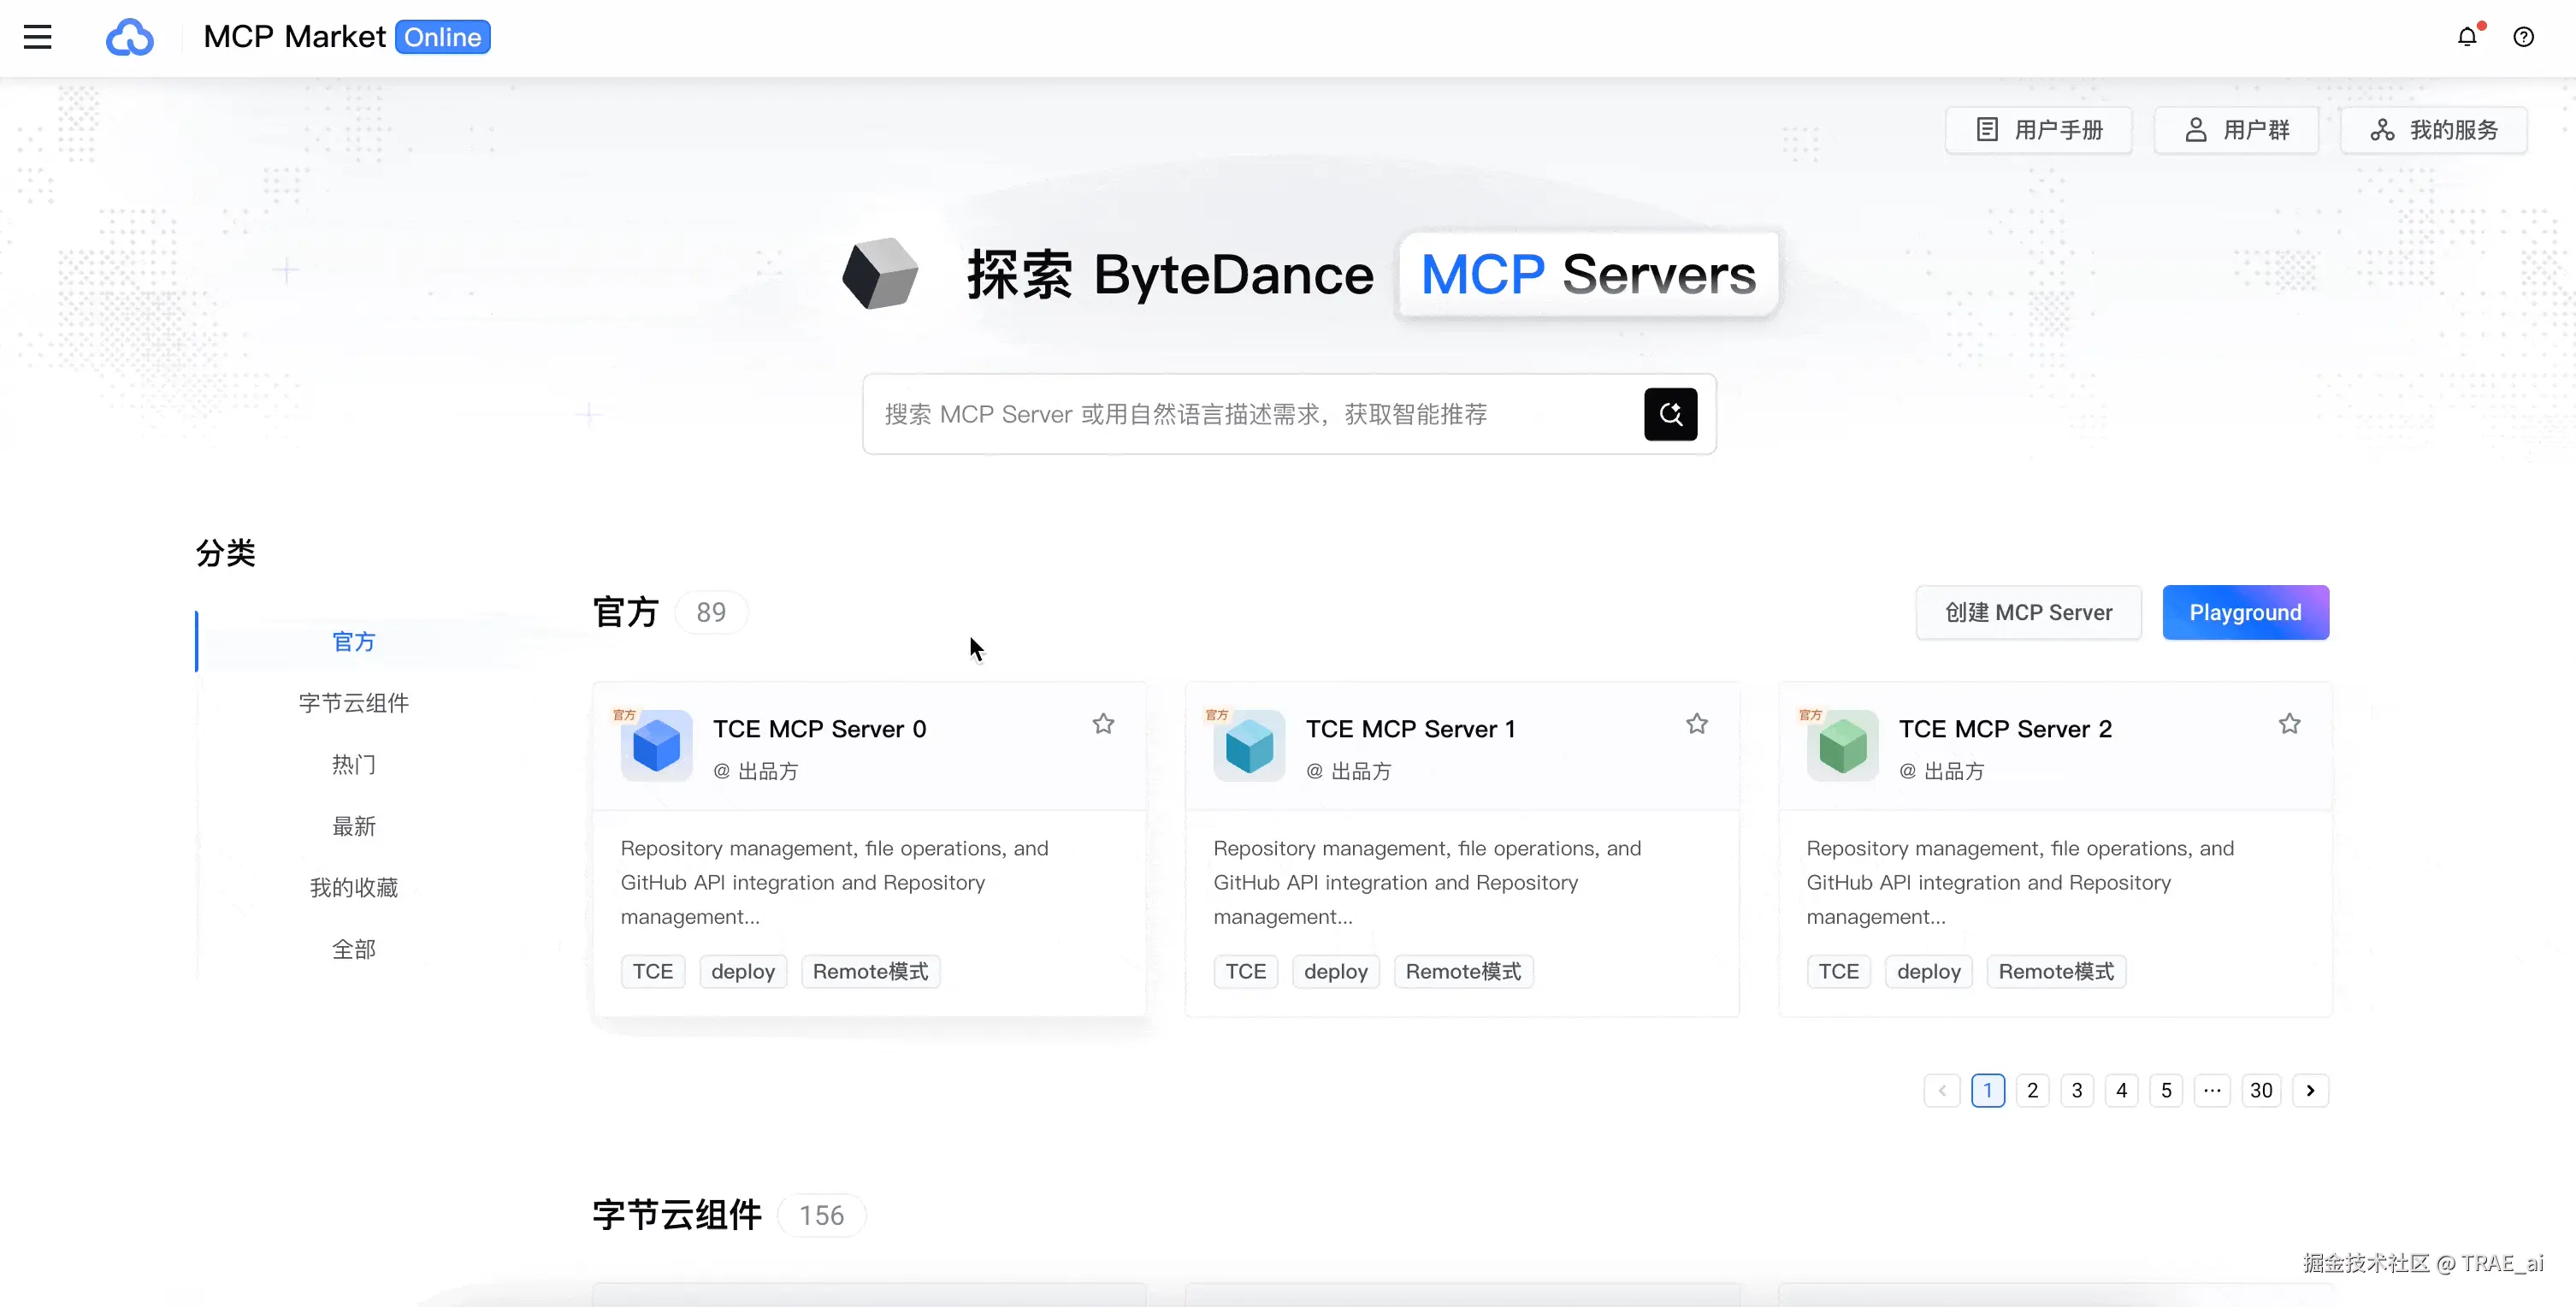Click the notification bell icon
This screenshot has height=1307, width=2576.
pos(2467,37)
